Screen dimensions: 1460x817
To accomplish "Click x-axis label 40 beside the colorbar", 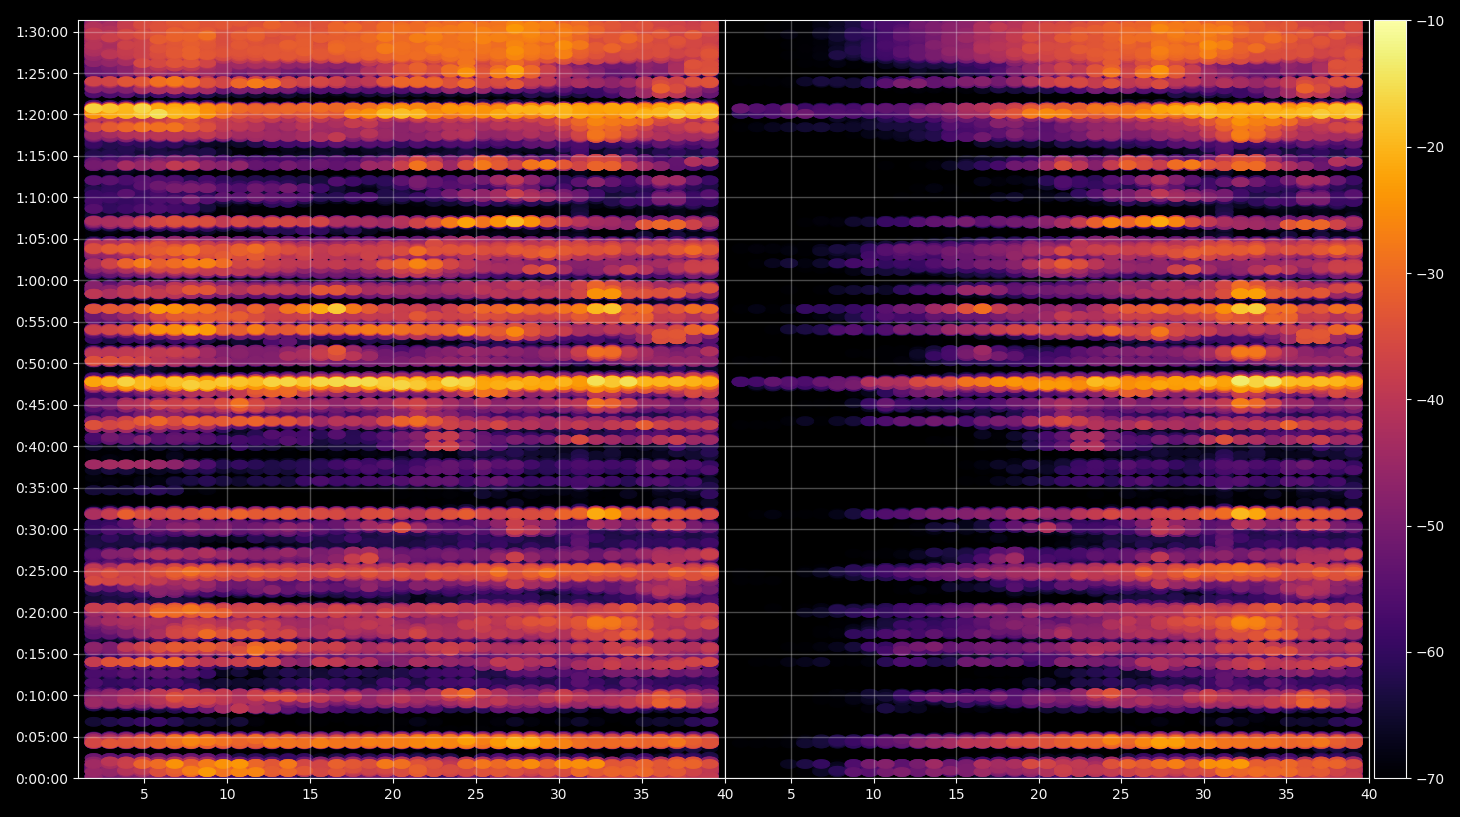I will (1368, 795).
